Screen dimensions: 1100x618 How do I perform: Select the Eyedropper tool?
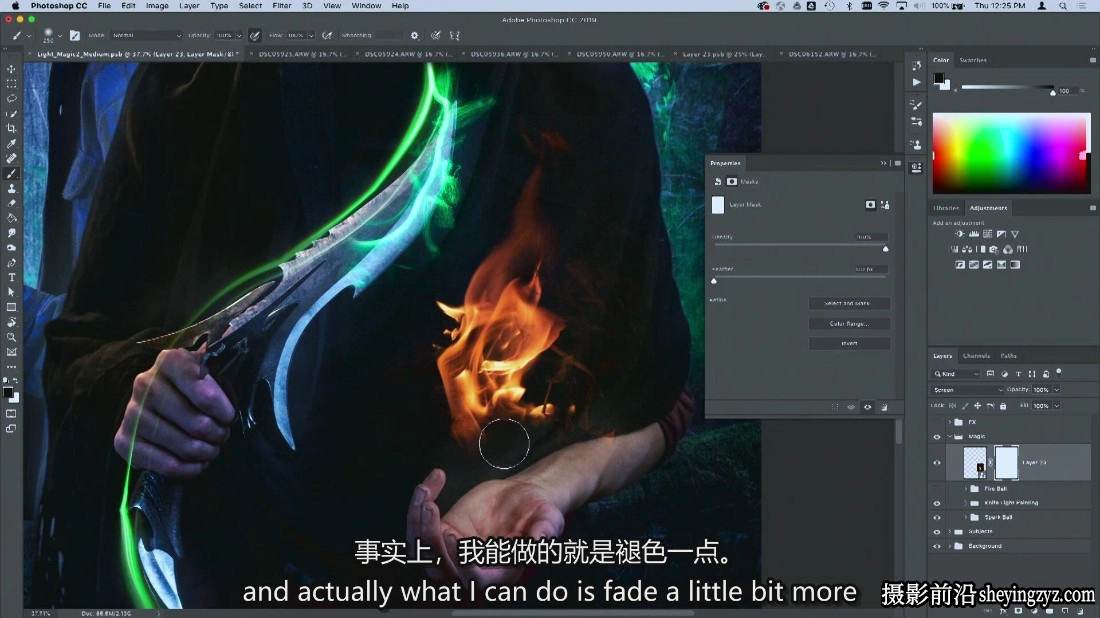click(11, 144)
